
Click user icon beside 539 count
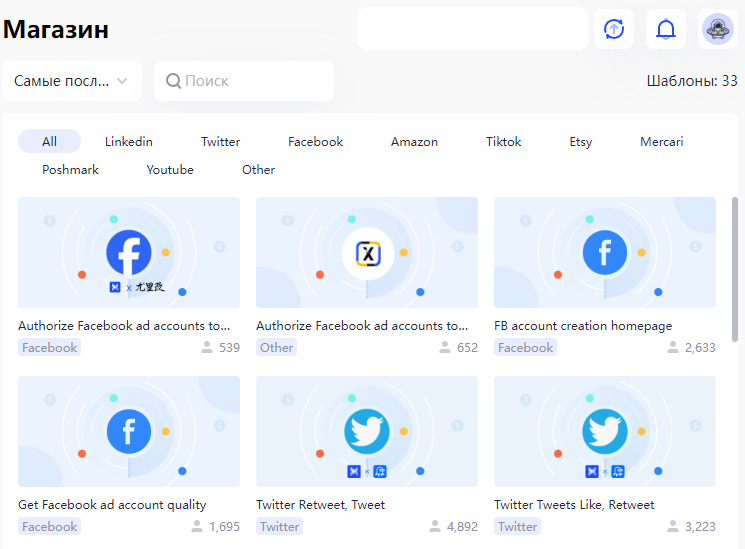coord(207,347)
